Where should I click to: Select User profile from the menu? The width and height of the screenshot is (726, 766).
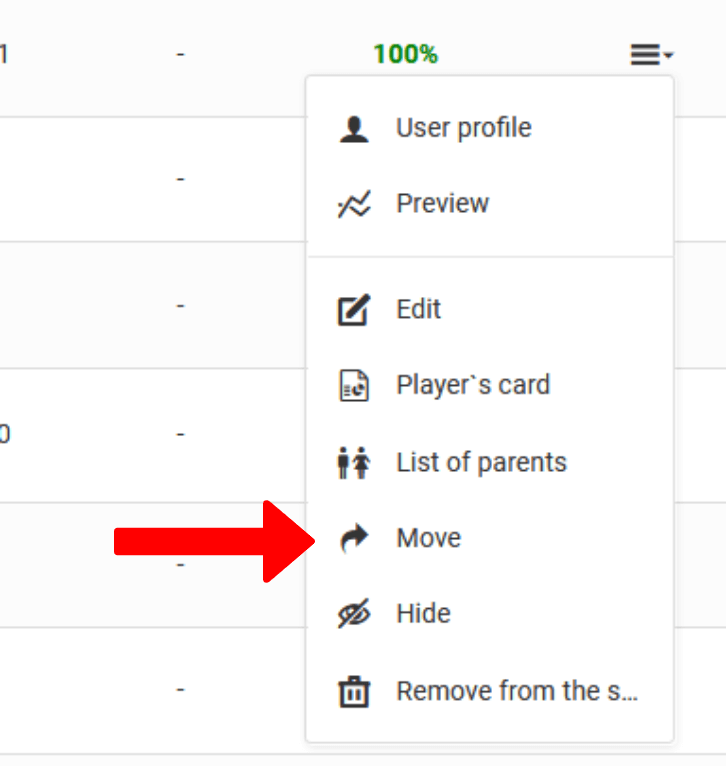tap(463, 128)
